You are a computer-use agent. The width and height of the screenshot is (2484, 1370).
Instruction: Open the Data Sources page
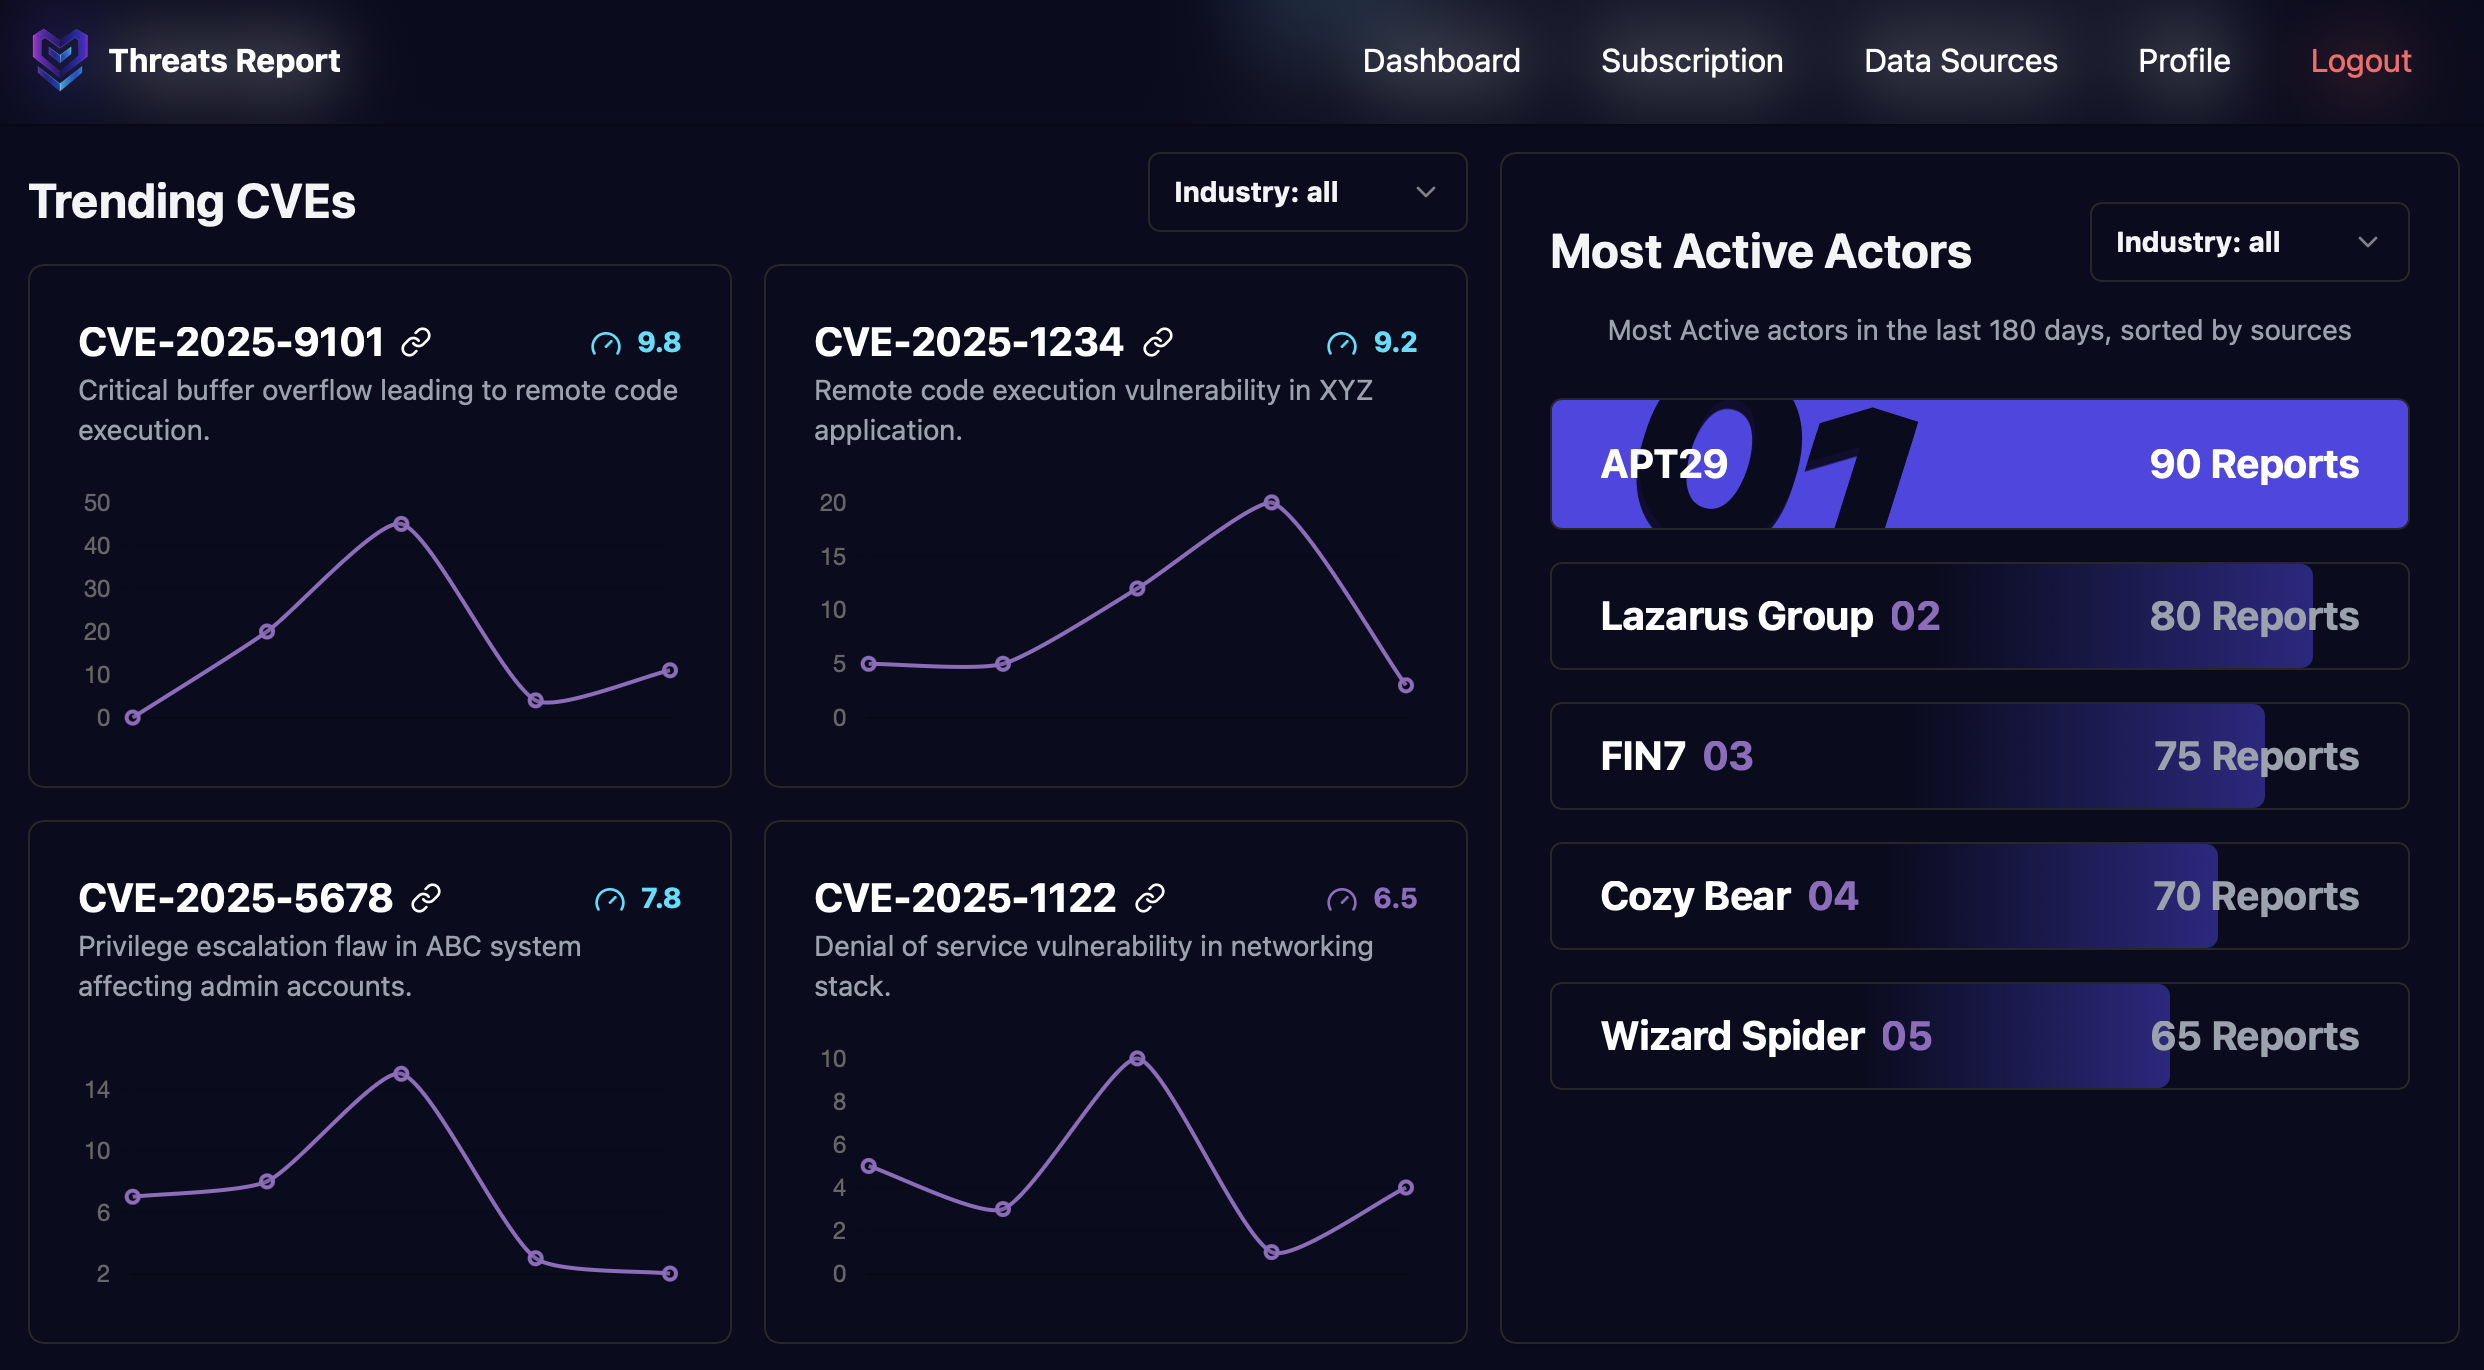point(1960,61)
